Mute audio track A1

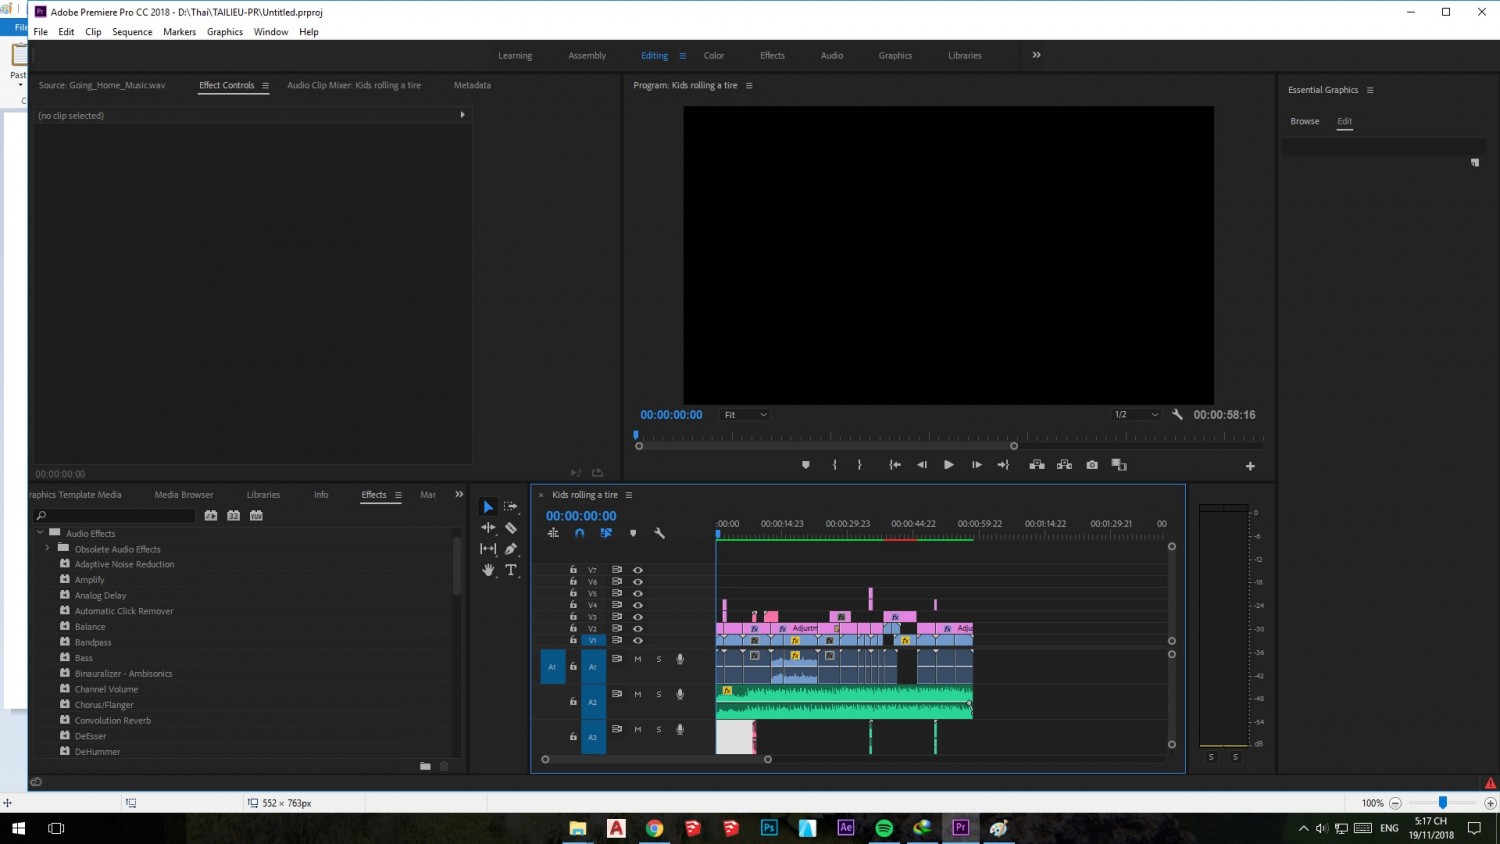point(637,659)
